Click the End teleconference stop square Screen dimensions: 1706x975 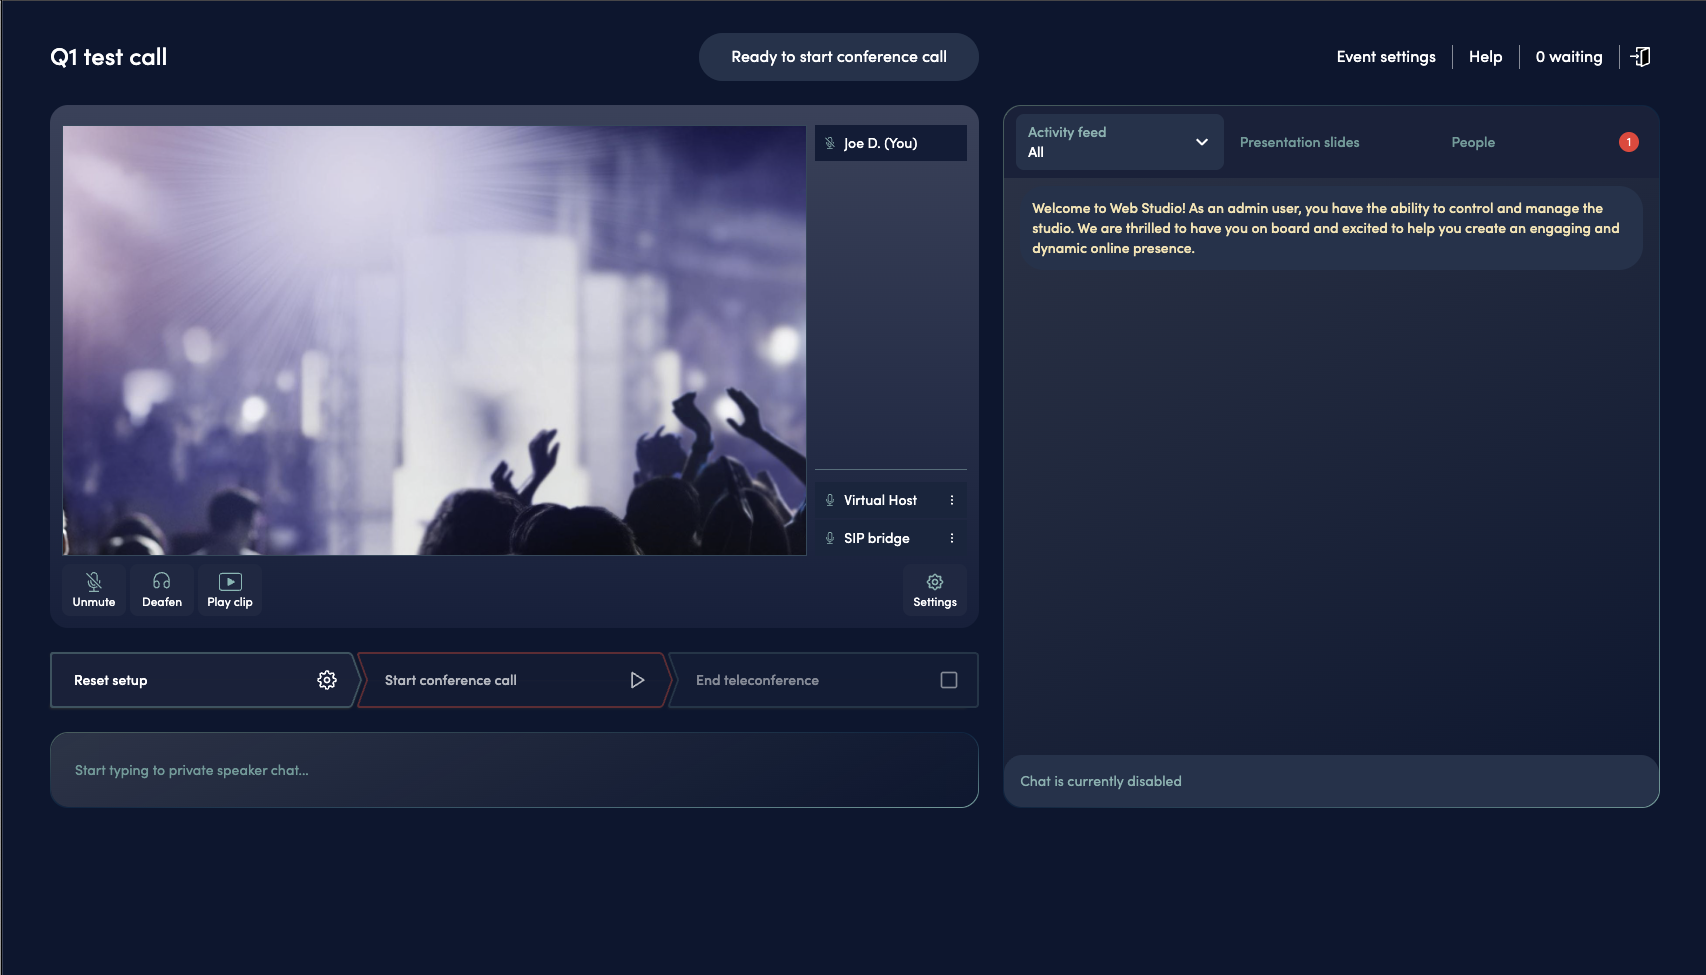click(x=949, y=680)
